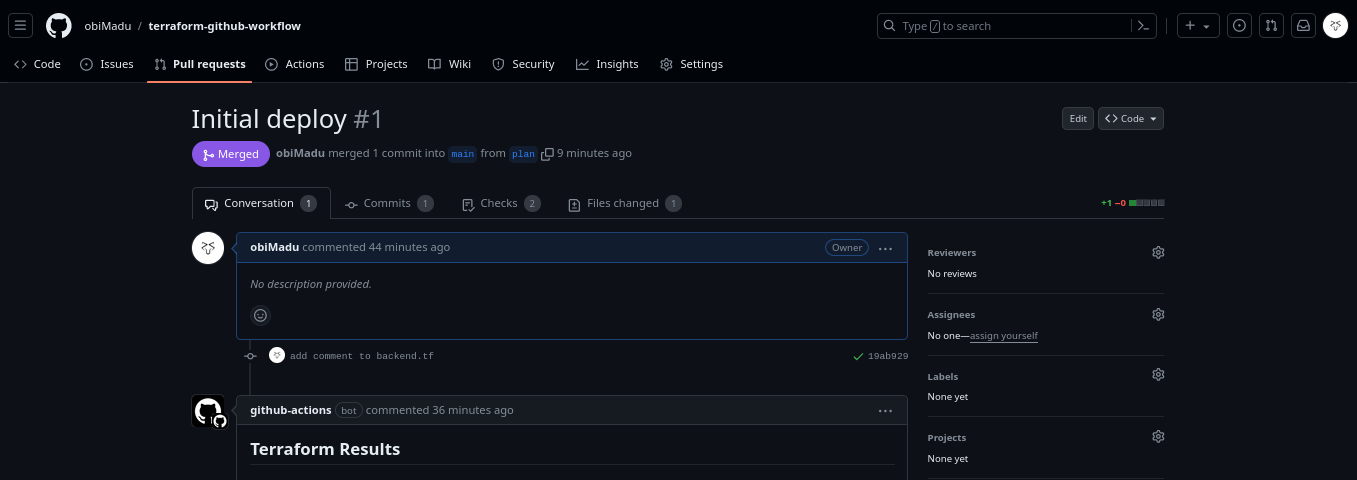
Task: Open the plan branch link
Action: (x=523, y=154)
